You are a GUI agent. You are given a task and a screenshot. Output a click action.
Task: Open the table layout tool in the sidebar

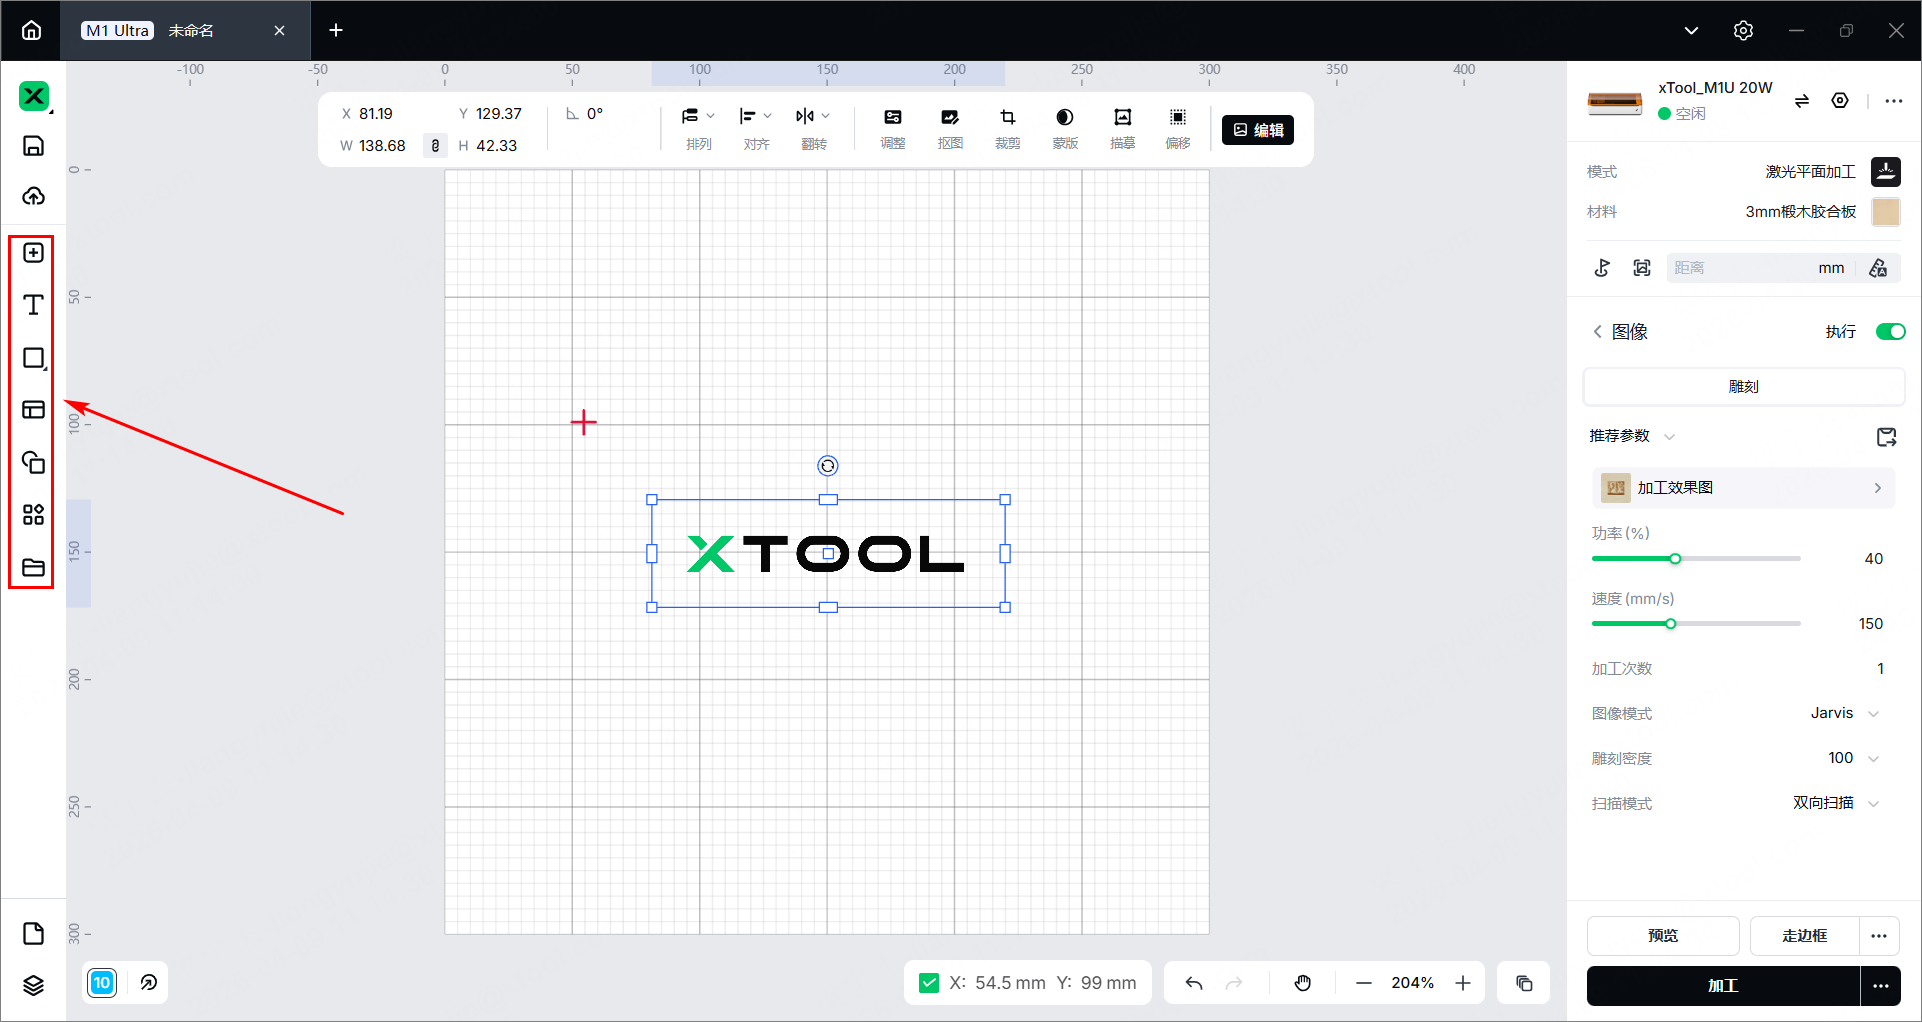(33, 410)
